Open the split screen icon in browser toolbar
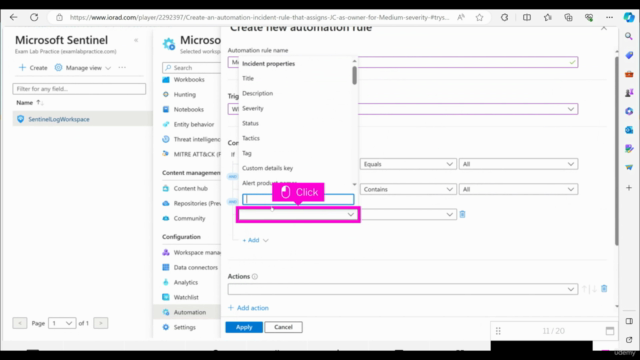Viewport: 640px width, 360px height. coord(527,17)
